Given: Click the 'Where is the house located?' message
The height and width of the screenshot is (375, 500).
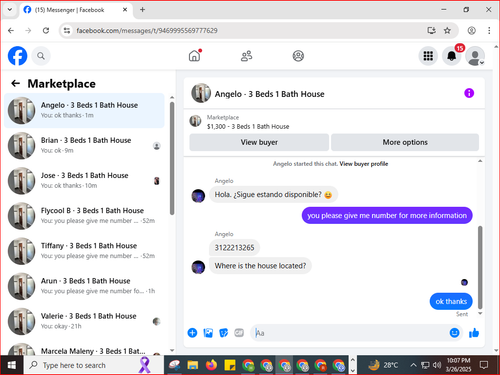Looking at the screenshot, I should [x=260, y=266].
